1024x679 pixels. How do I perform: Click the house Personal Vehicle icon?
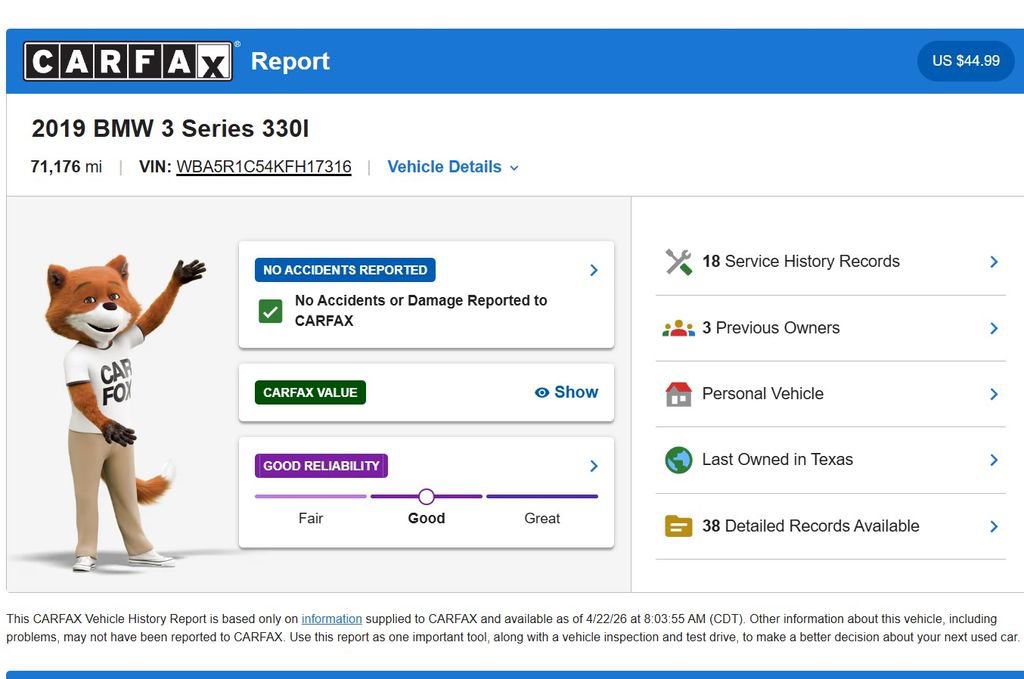coord(679,394)
